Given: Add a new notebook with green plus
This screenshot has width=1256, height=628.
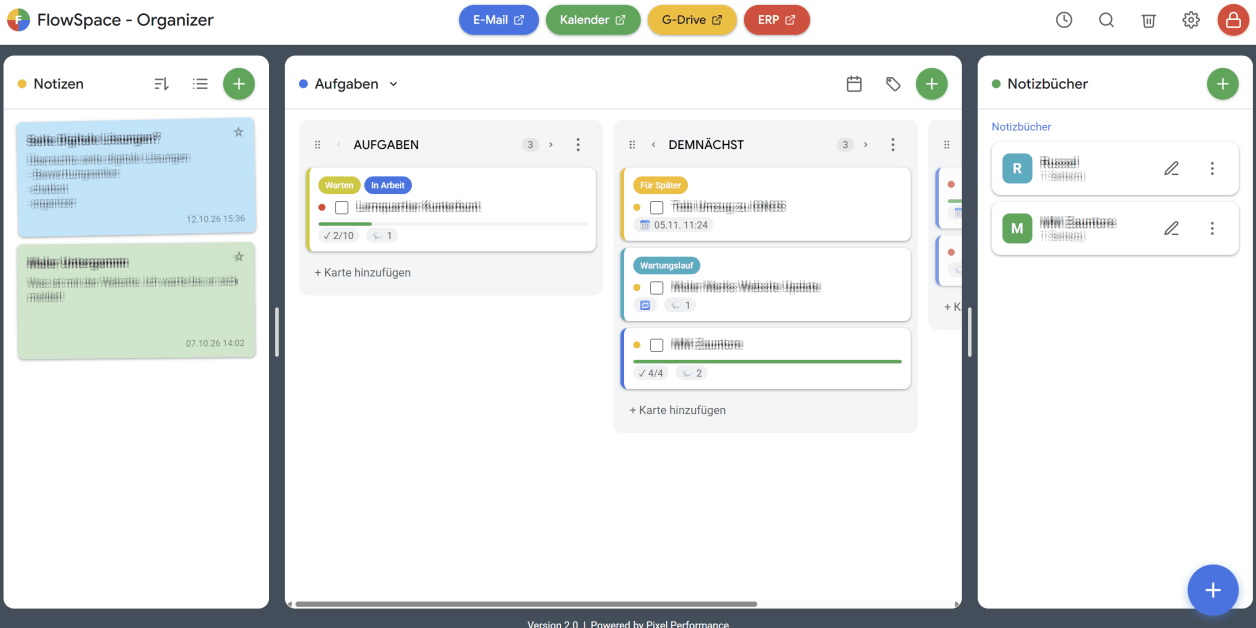Looking at the screenshot, I should tap(1222, 84).
